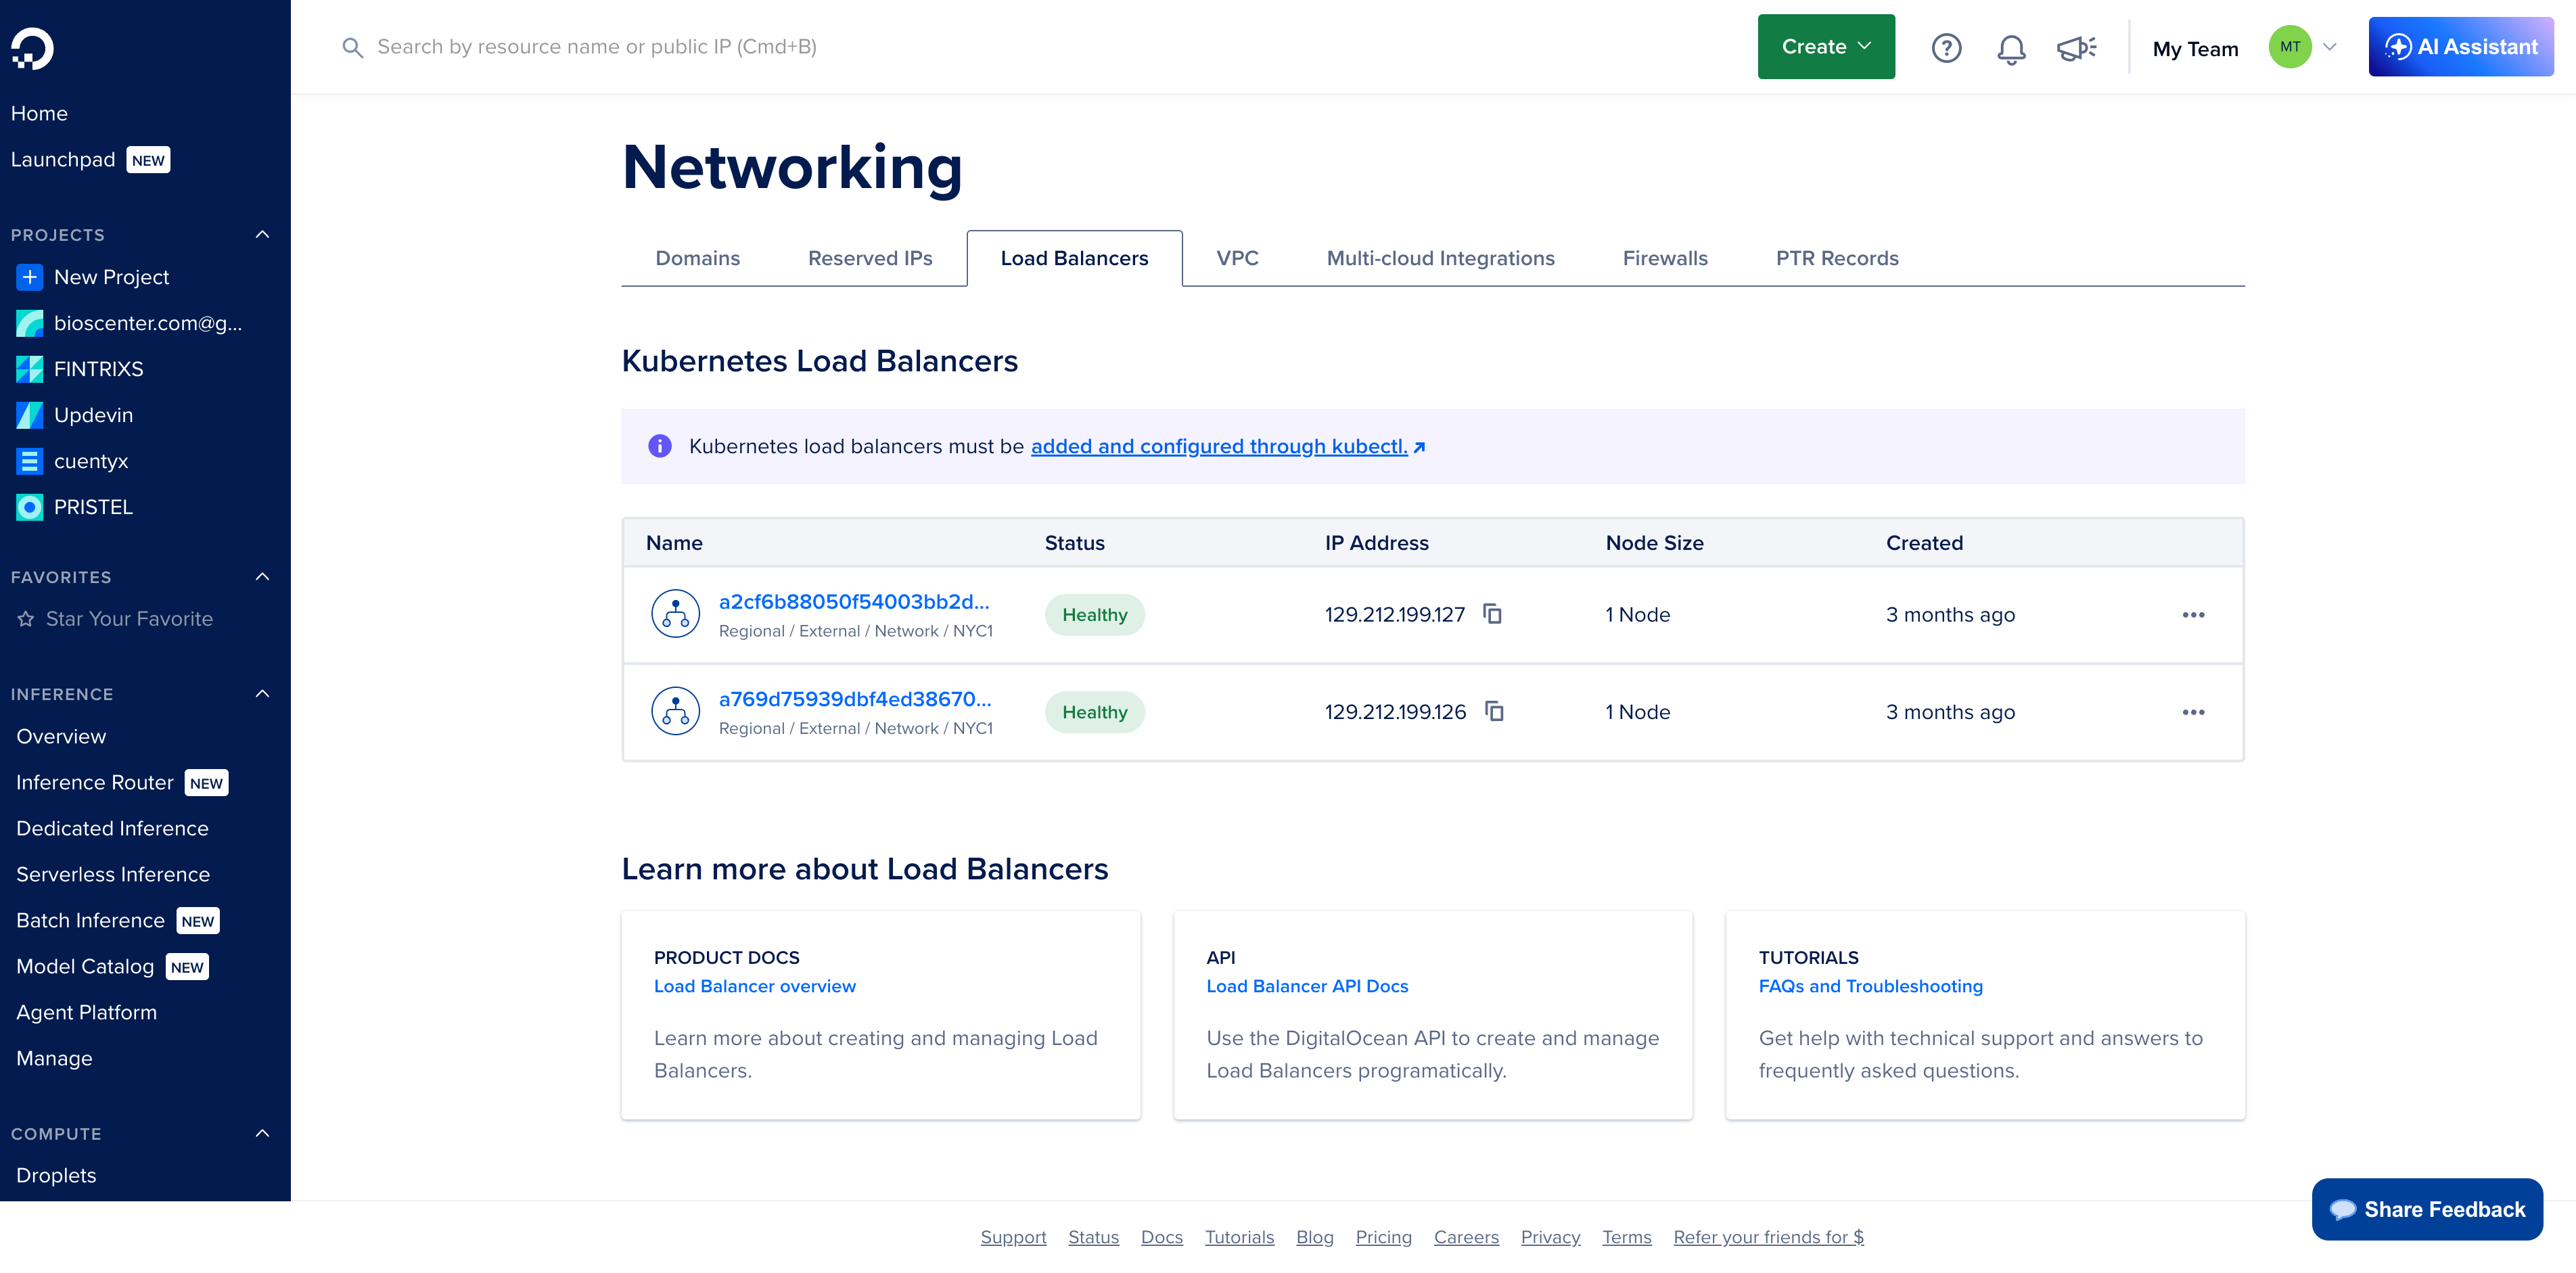This screenshot has width=2576, height=1273.
Task: Click the Updevin project icon
Action: [x=30, y=415]
